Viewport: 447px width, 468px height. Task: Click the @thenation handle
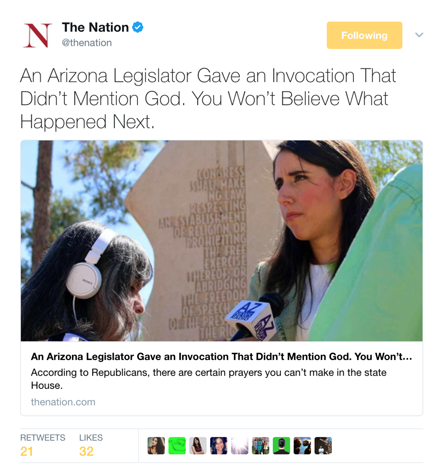tap(87, 43)
